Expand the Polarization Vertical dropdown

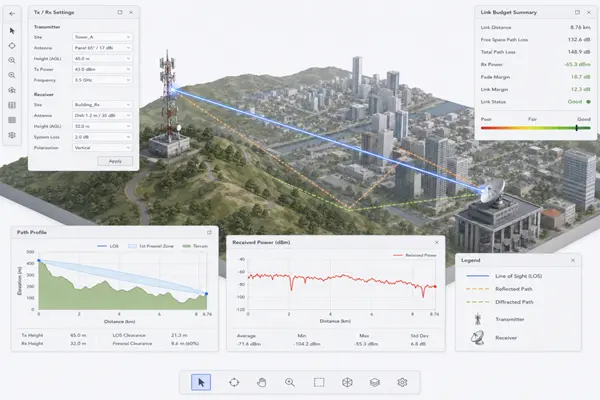102,147
